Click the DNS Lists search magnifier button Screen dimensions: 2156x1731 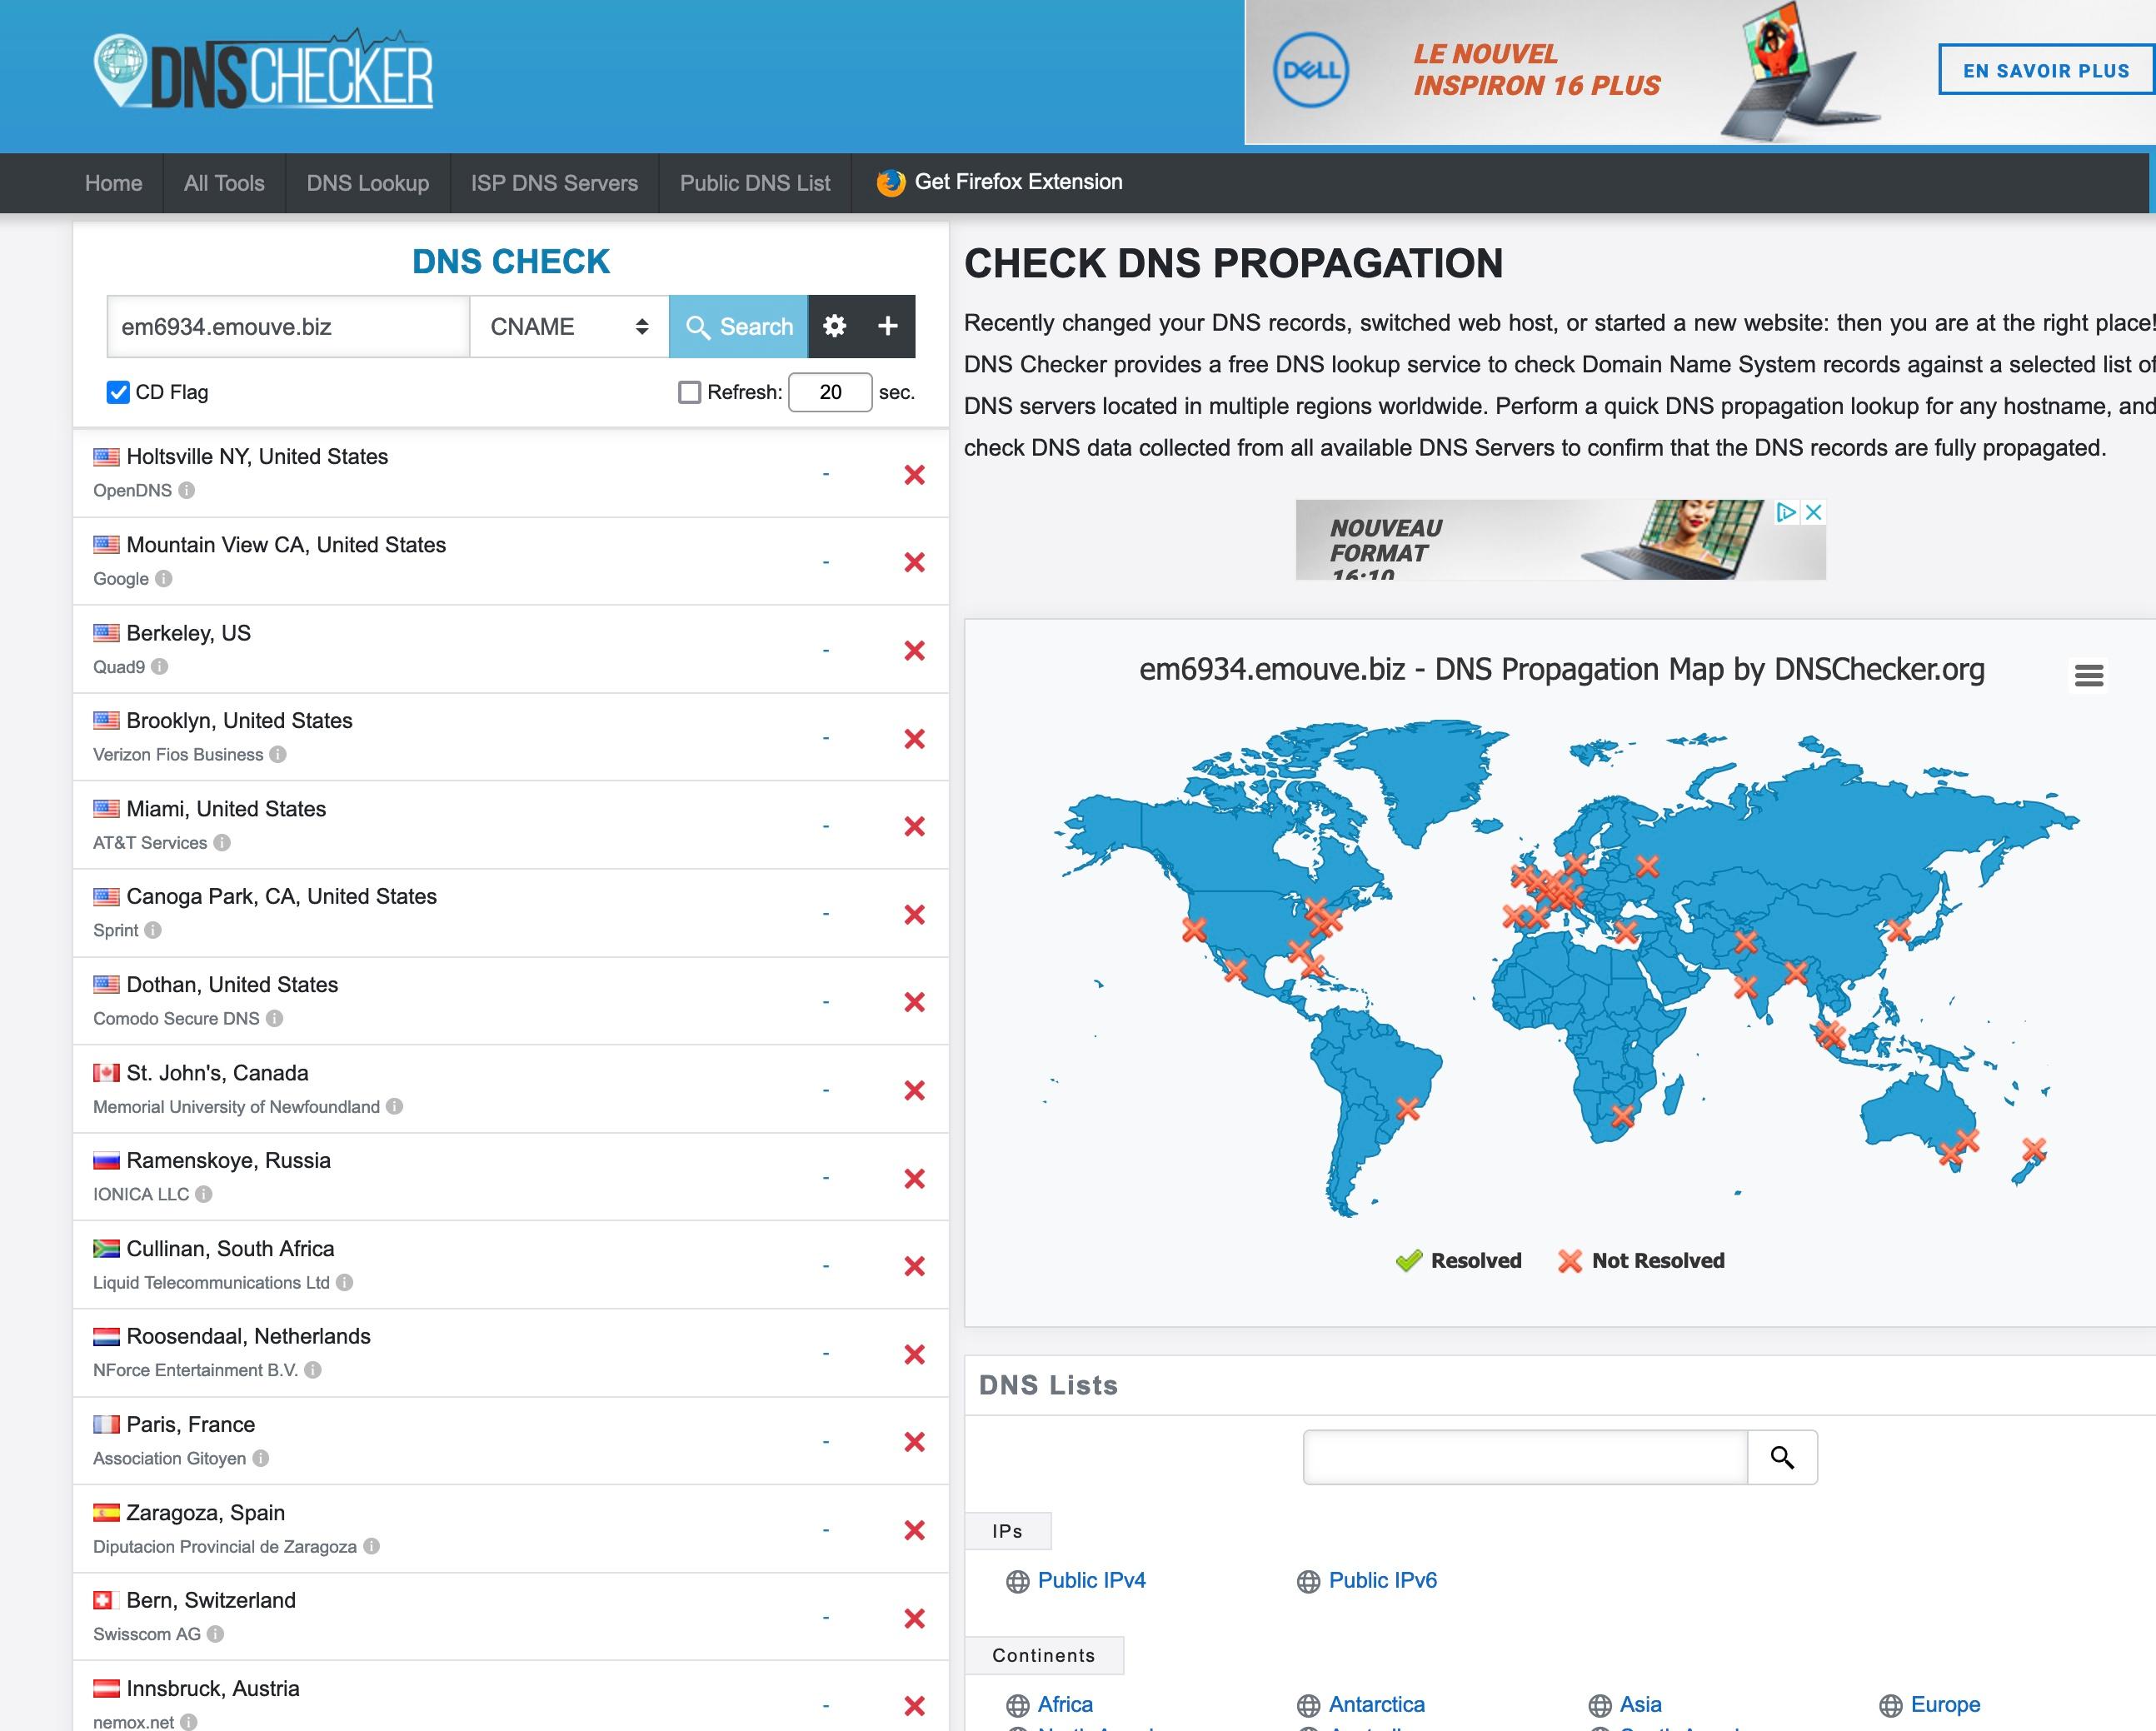tap(1782, 1457)
